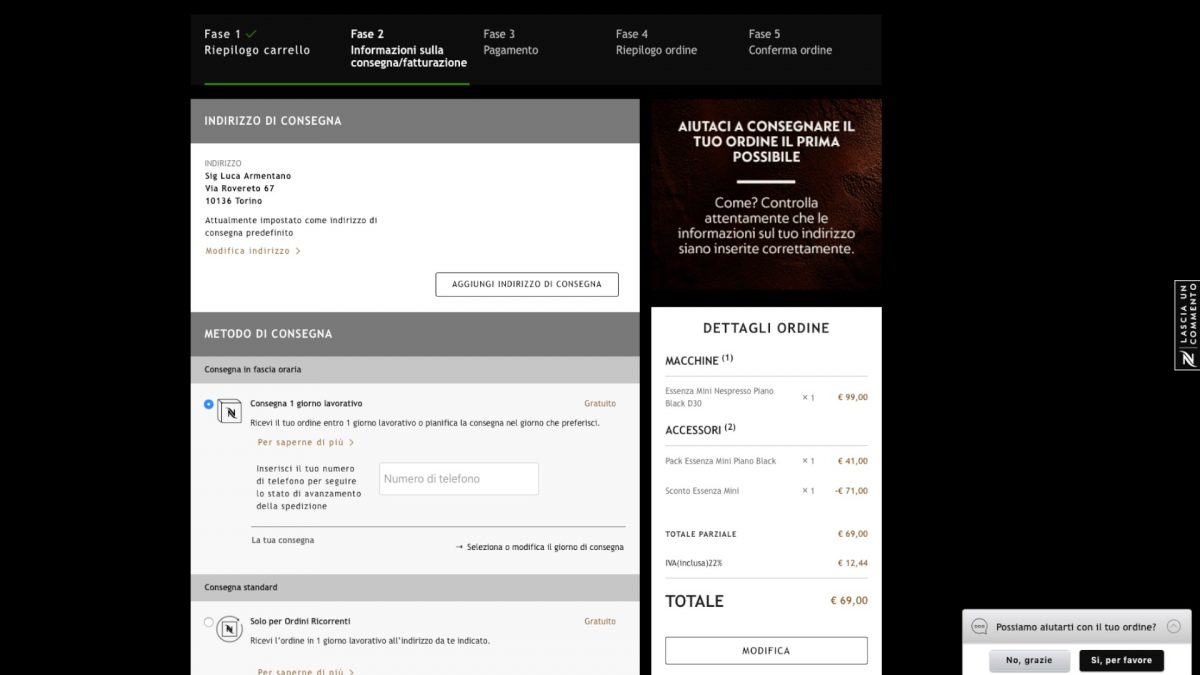Image resolution: width=1200 pixels, height=675 pixels.
Task: Select the Consegna 1 giorno lavorativo radio button
Action: click(x=209, y=404)
